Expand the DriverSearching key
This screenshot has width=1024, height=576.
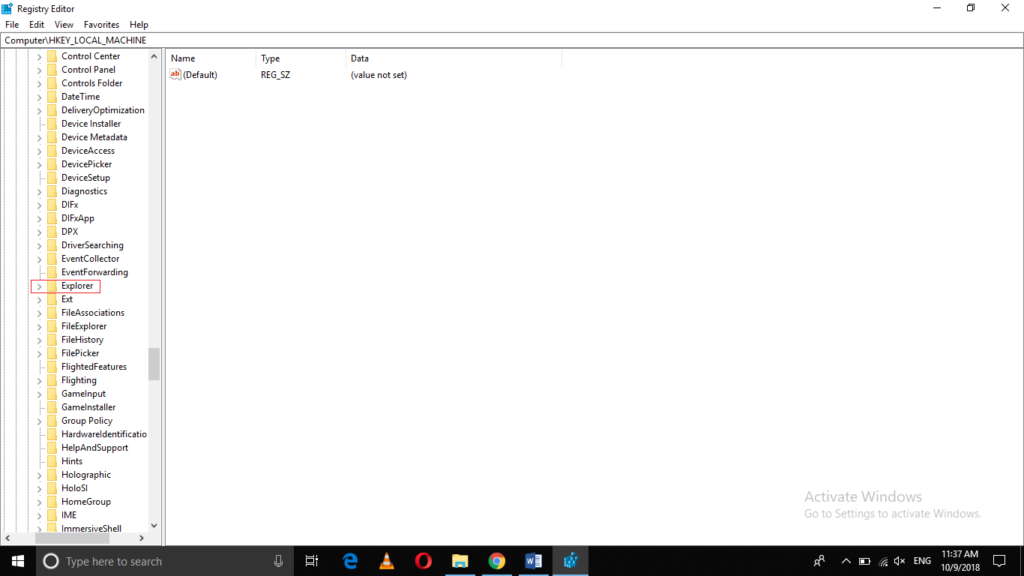click(39, 246)
